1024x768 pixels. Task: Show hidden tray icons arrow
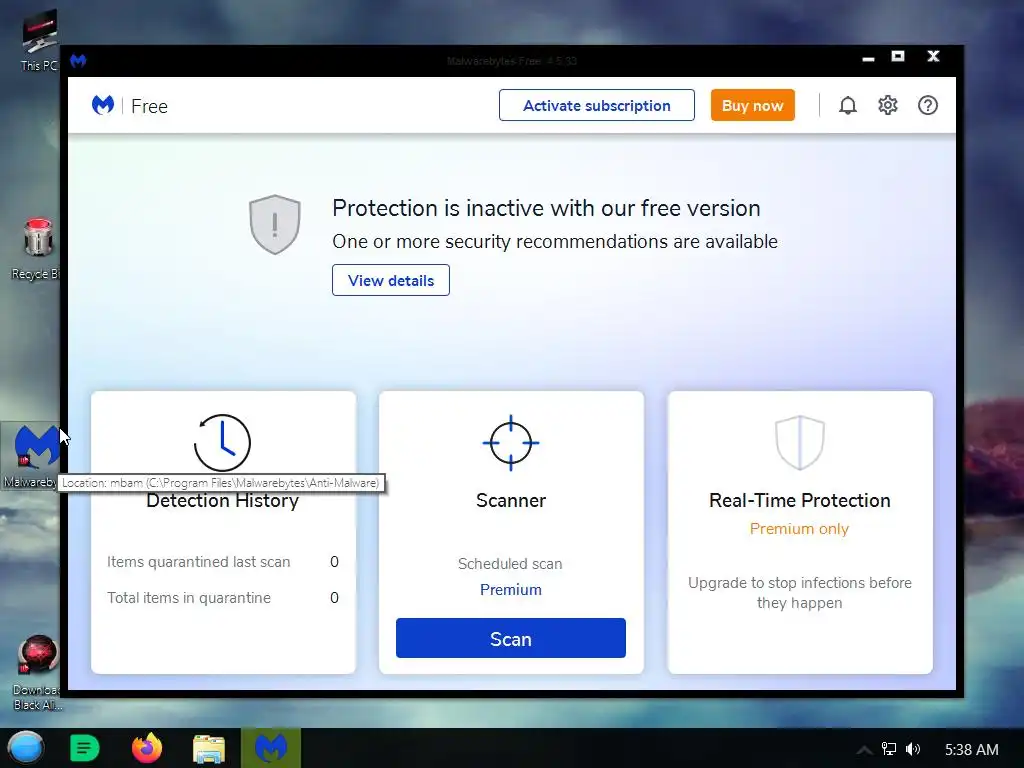point(864,750)
